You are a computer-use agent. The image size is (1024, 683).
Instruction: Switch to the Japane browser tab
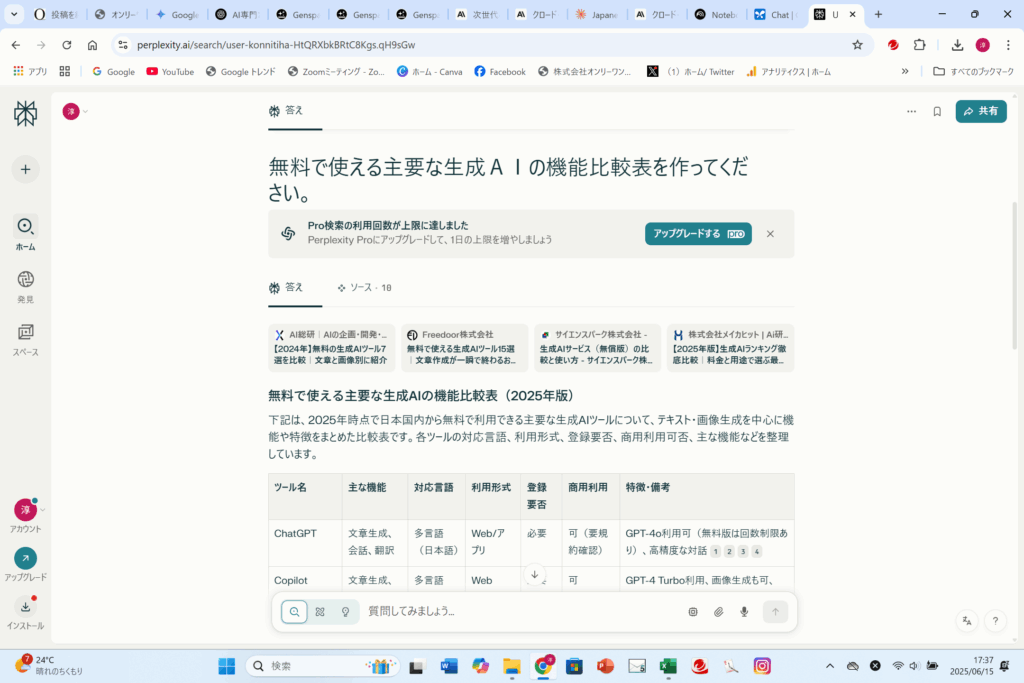[x=596, y=14]
